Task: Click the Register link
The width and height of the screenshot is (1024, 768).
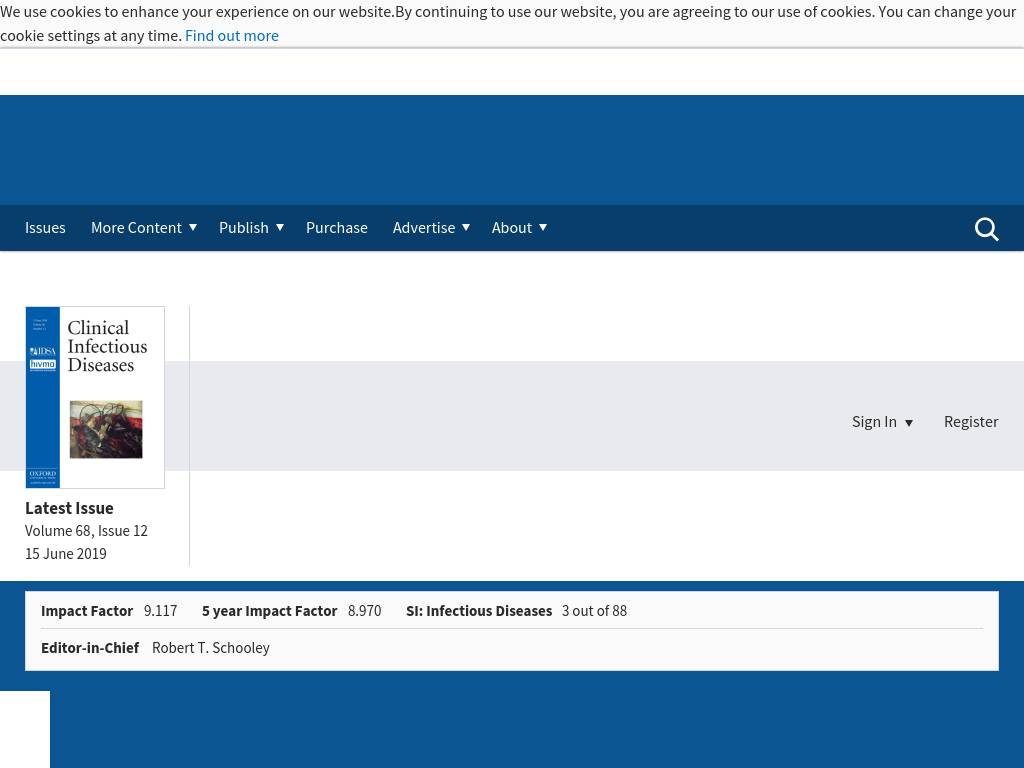Action: [x=970, y=421]
